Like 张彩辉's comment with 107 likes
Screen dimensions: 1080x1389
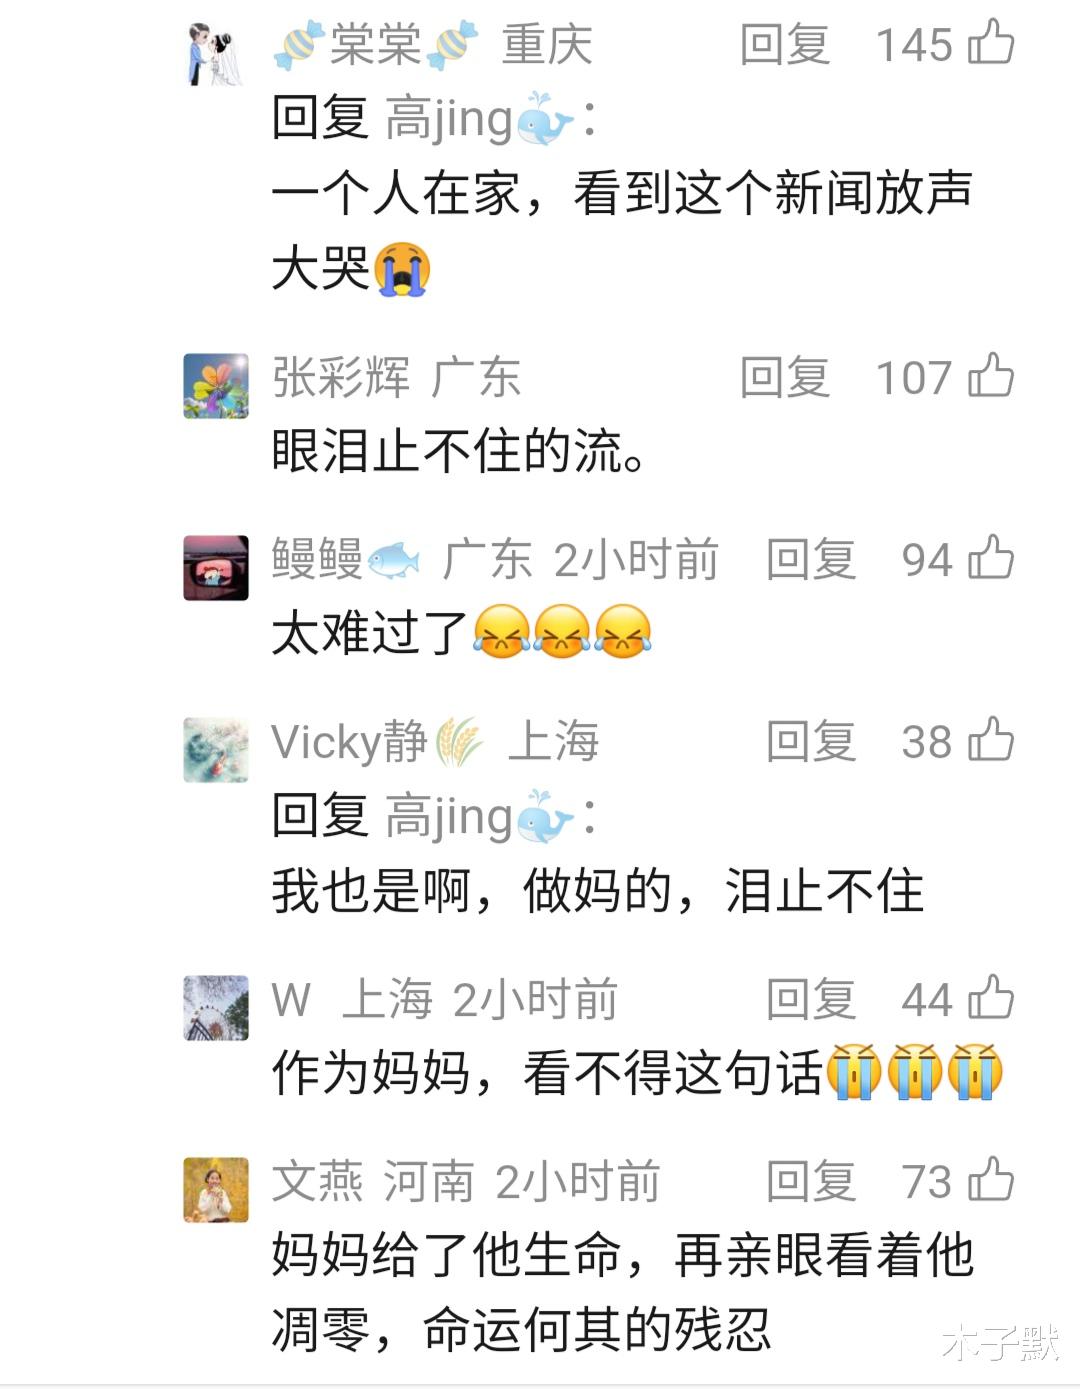(991, 376)
